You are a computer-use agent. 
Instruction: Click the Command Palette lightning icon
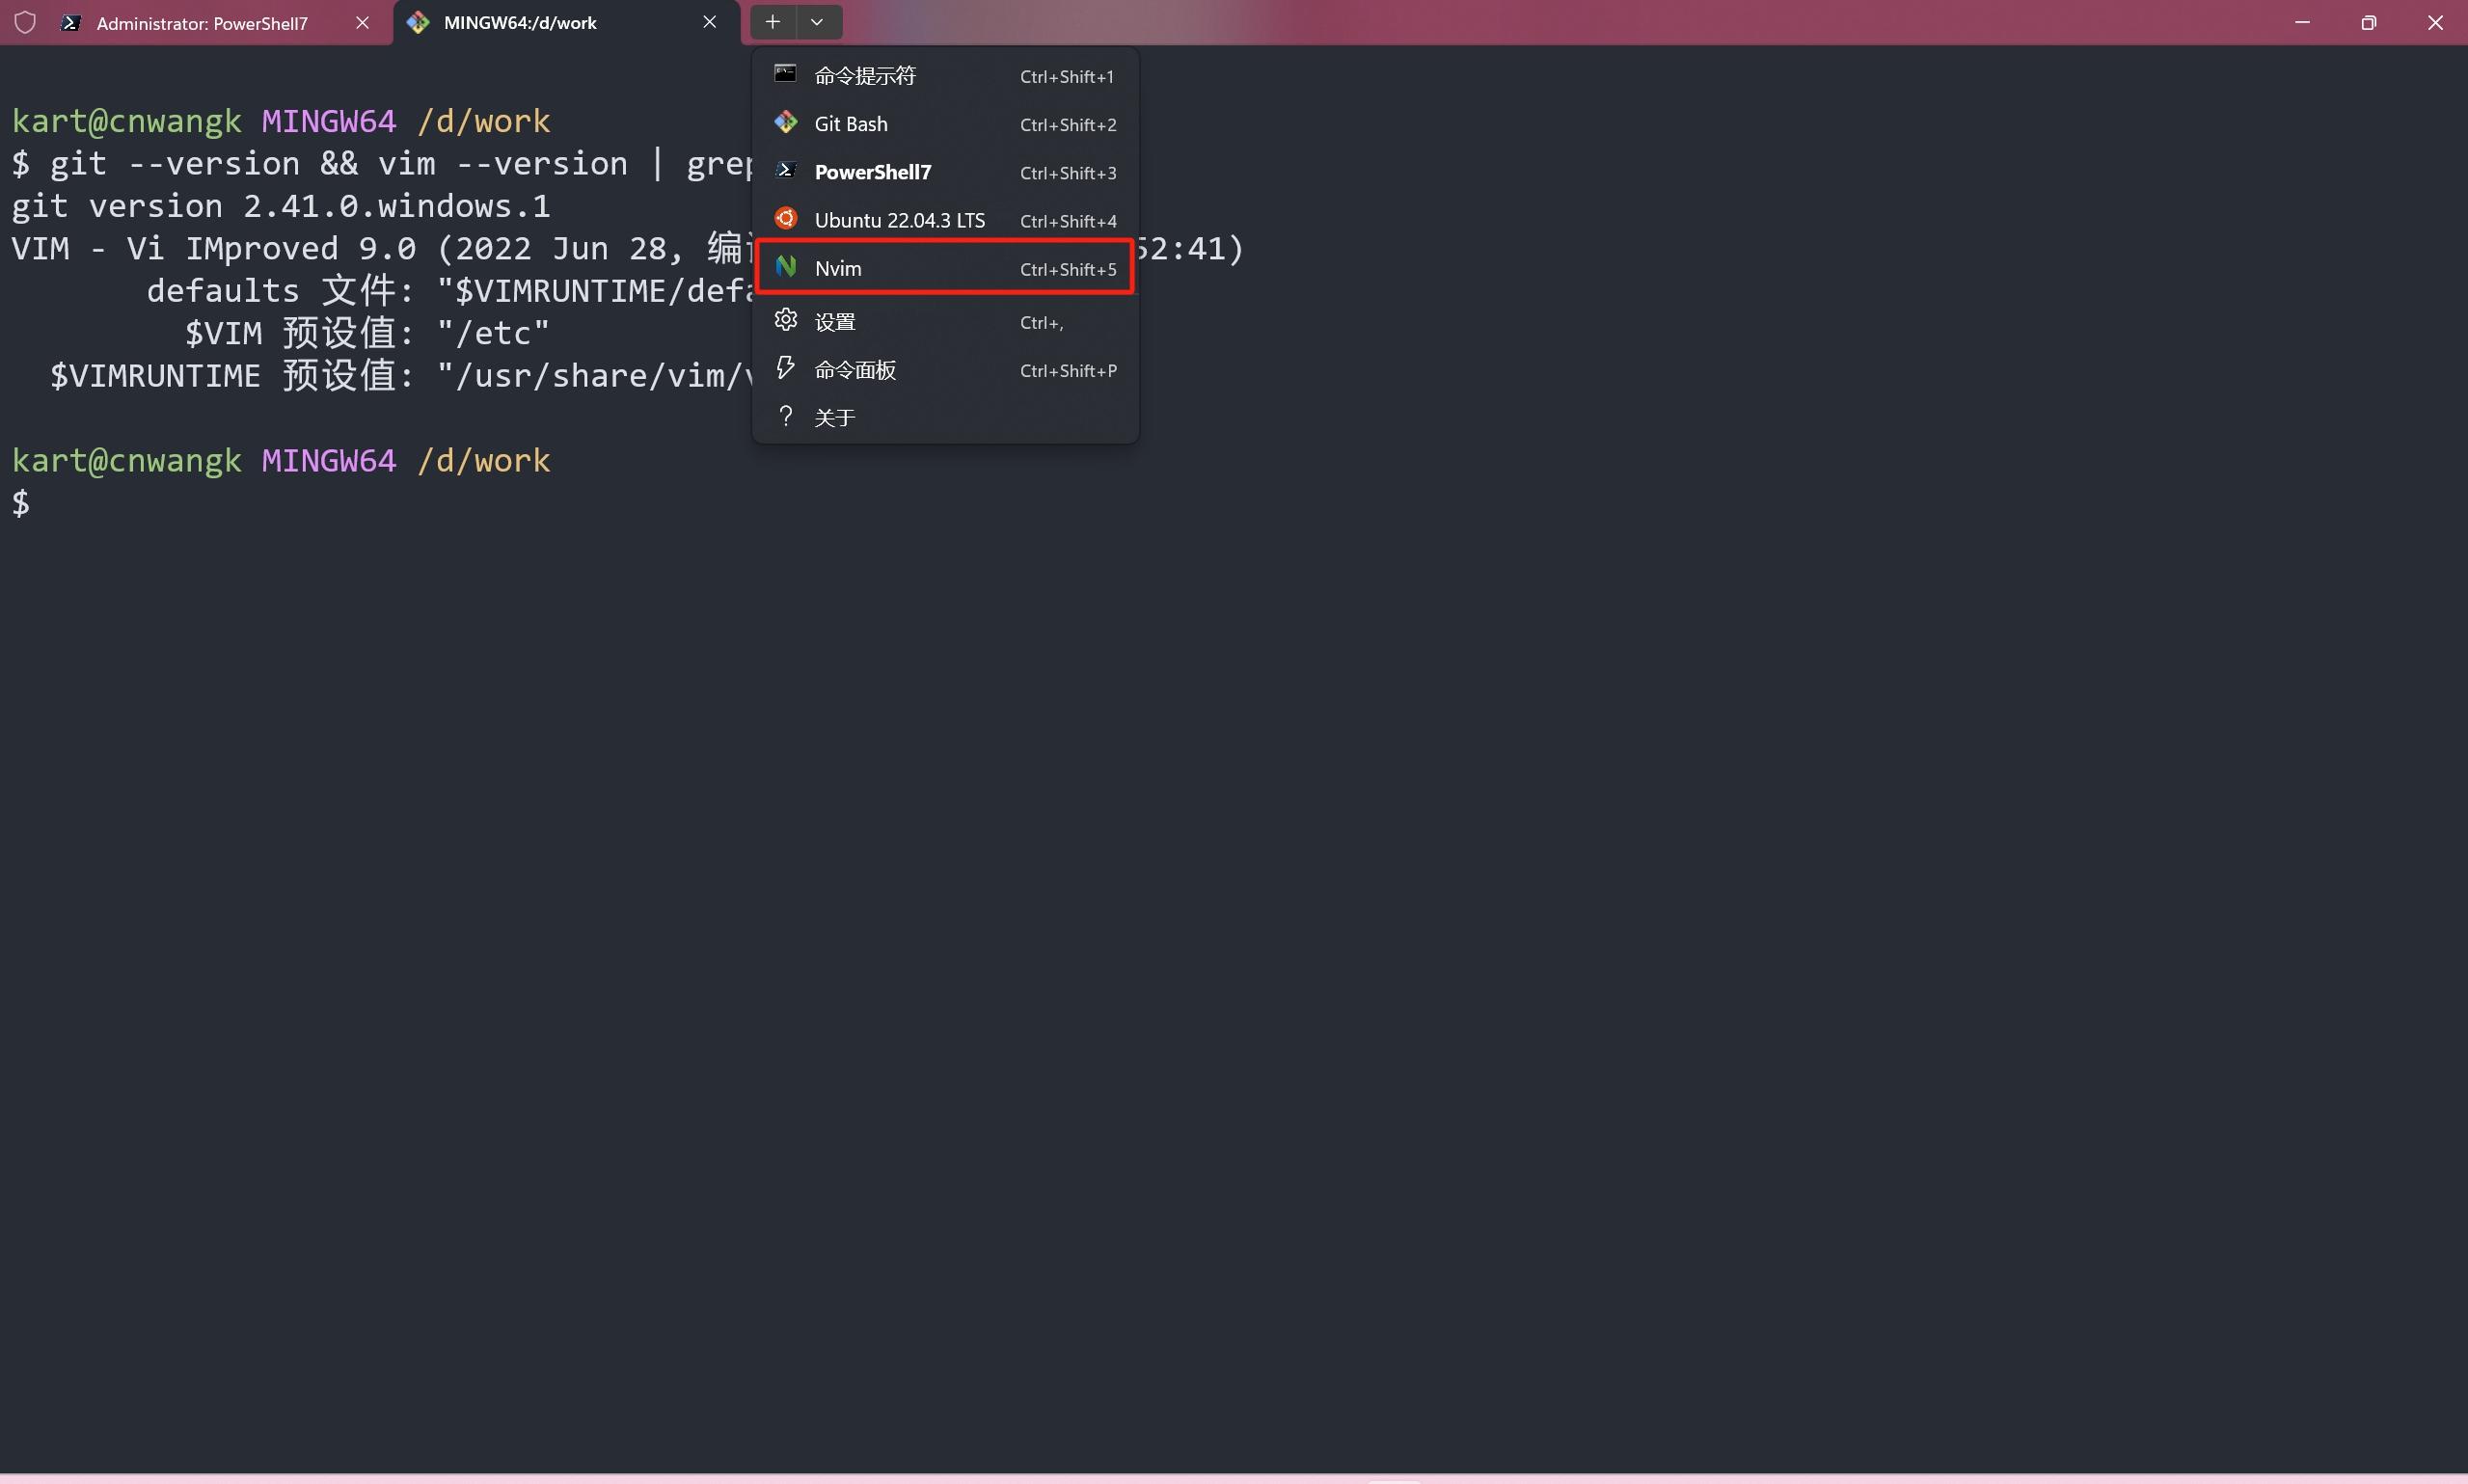click(x=786, y=368)
